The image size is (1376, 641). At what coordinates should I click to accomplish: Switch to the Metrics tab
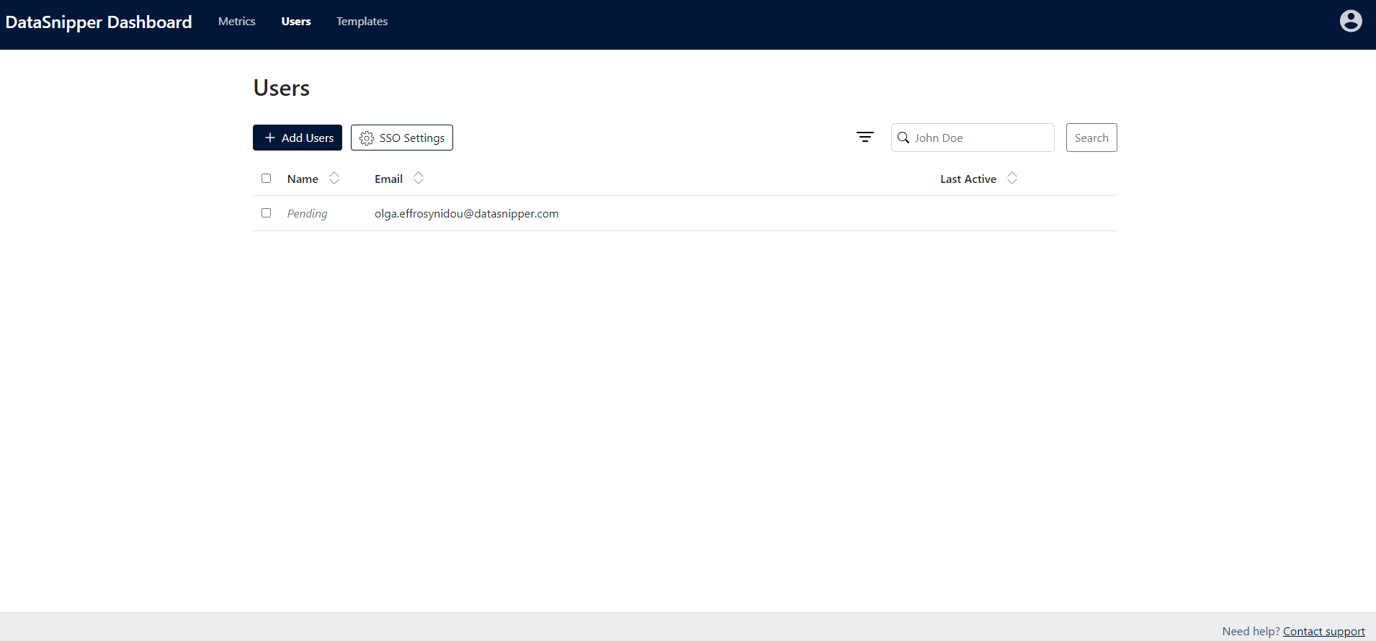pos(236,21)
